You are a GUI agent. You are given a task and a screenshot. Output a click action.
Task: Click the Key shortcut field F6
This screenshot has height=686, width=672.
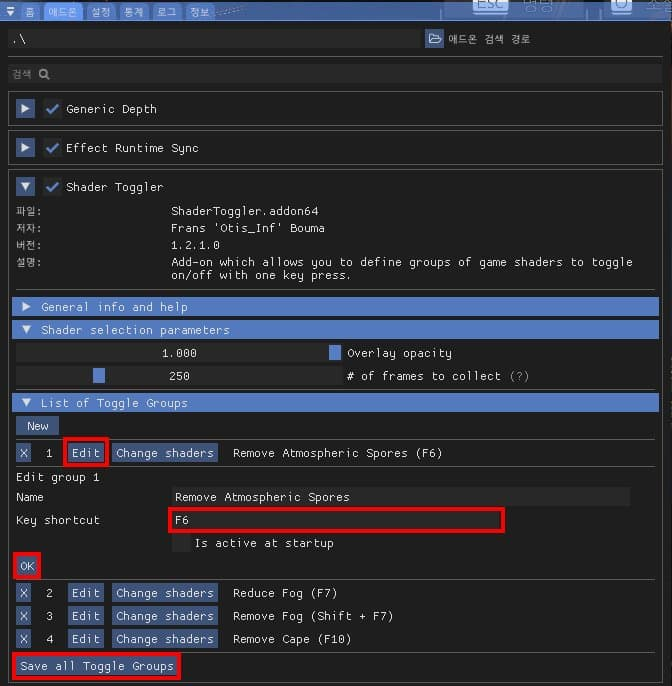click(x=336, y=520)
